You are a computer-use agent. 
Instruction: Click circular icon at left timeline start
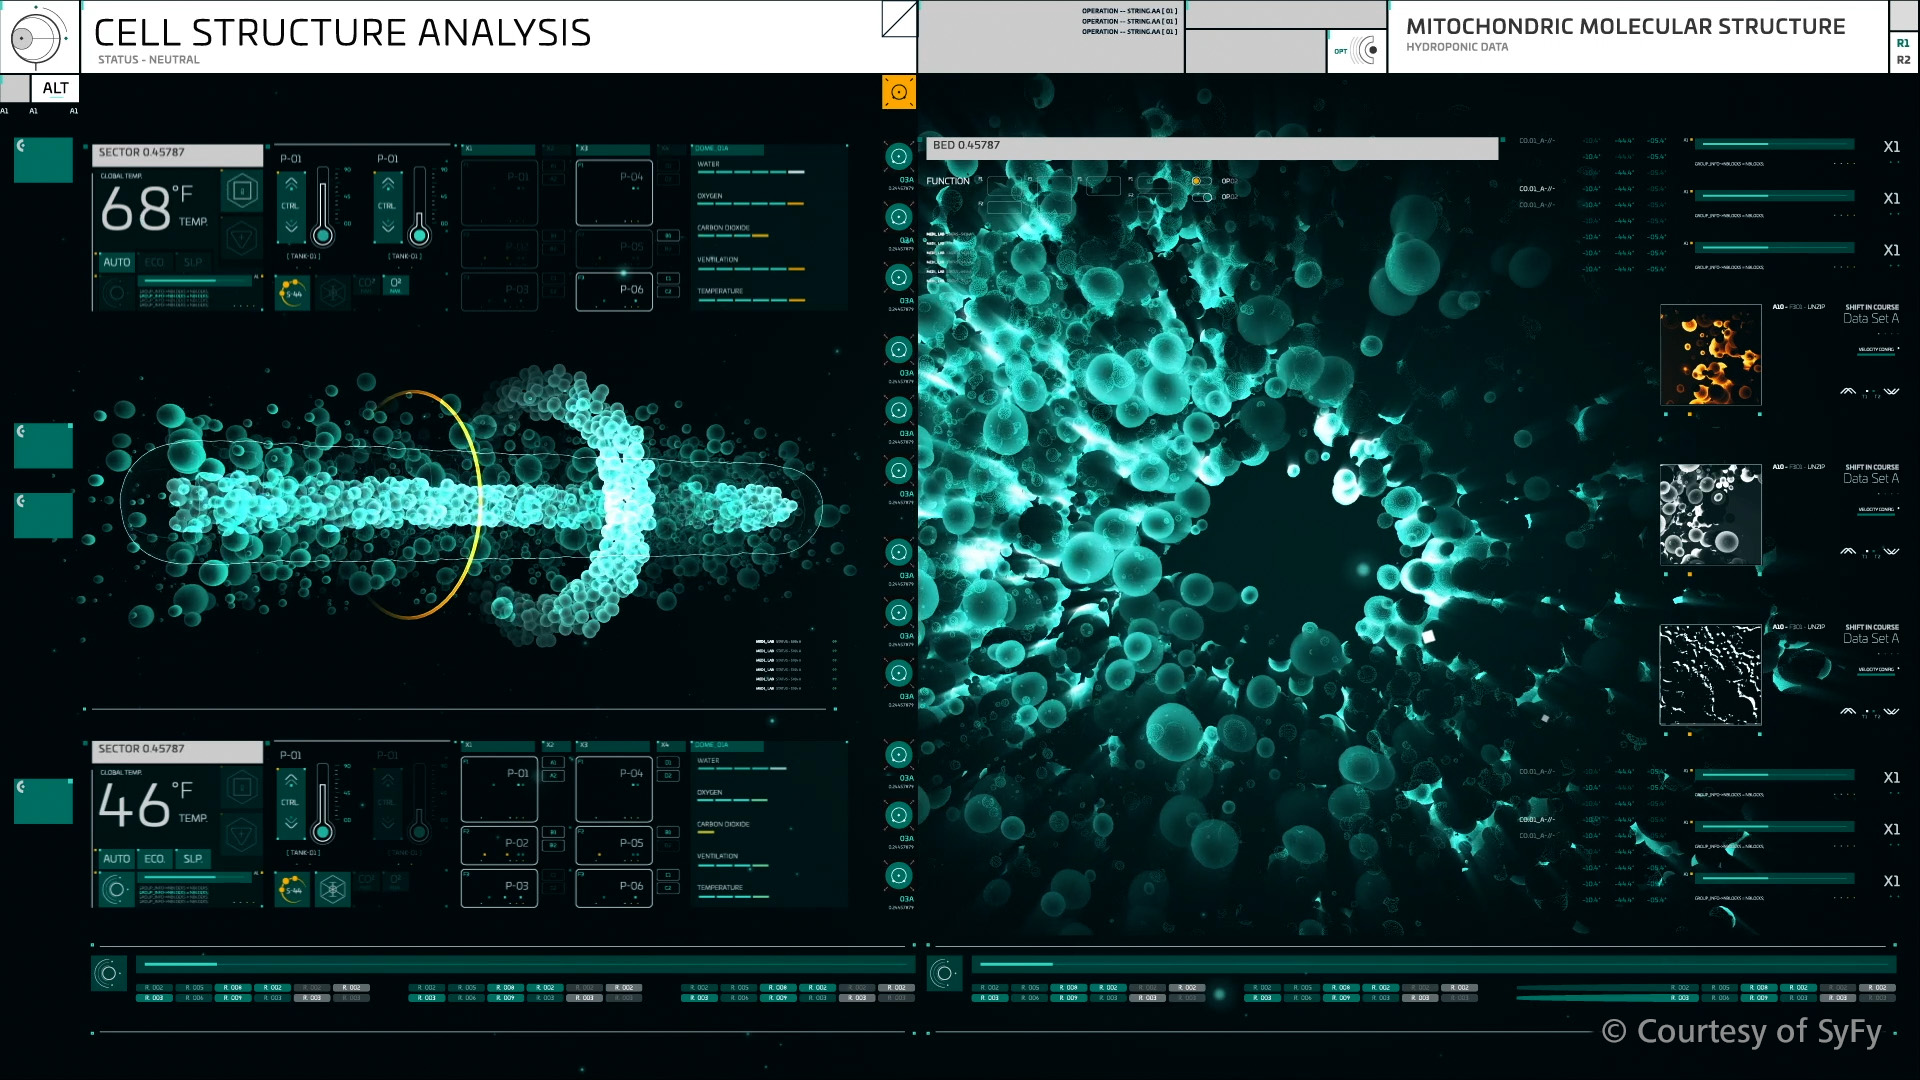click(x=109, y=973)
